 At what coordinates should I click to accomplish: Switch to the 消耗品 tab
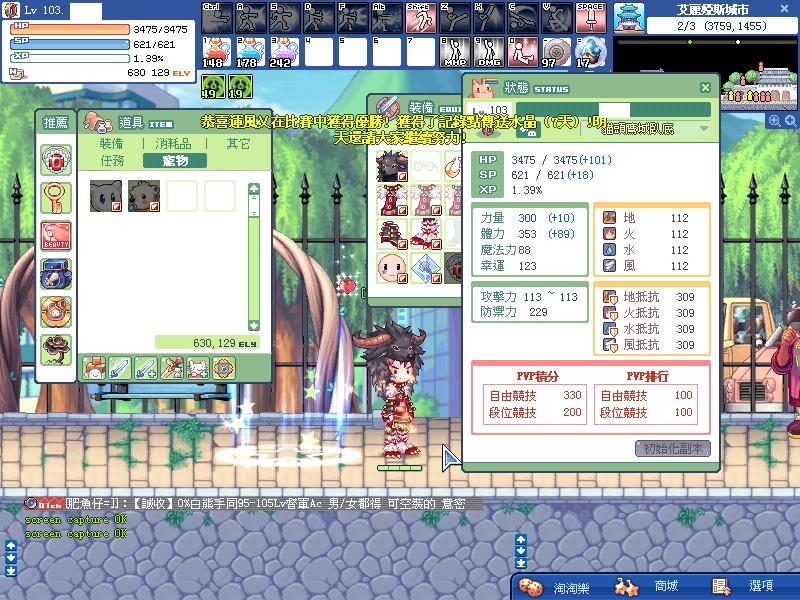(173, 143)
